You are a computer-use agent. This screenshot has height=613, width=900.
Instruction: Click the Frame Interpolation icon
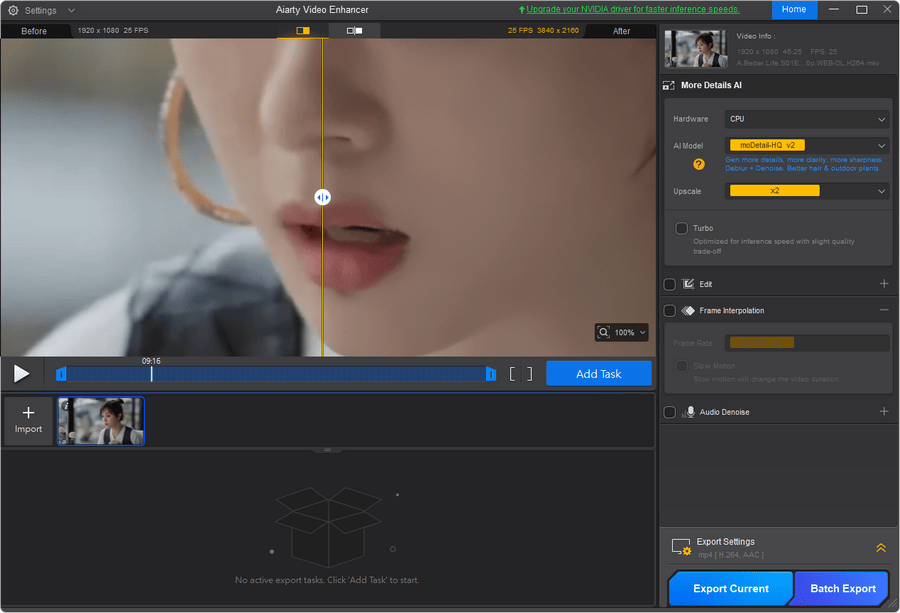(688, 311)
